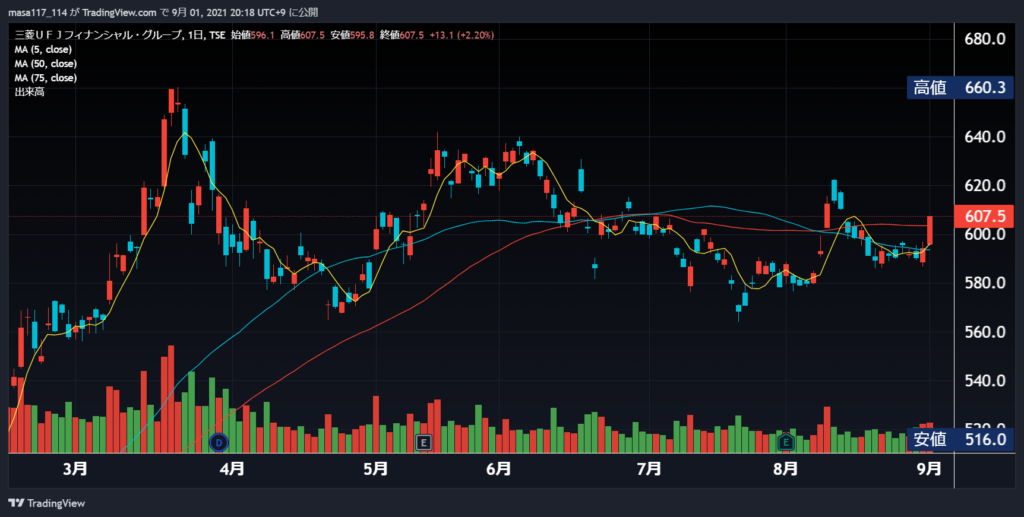Click the earnings 'E' marker near August
Screen dimensions: 1024x517
coord(786,443)
